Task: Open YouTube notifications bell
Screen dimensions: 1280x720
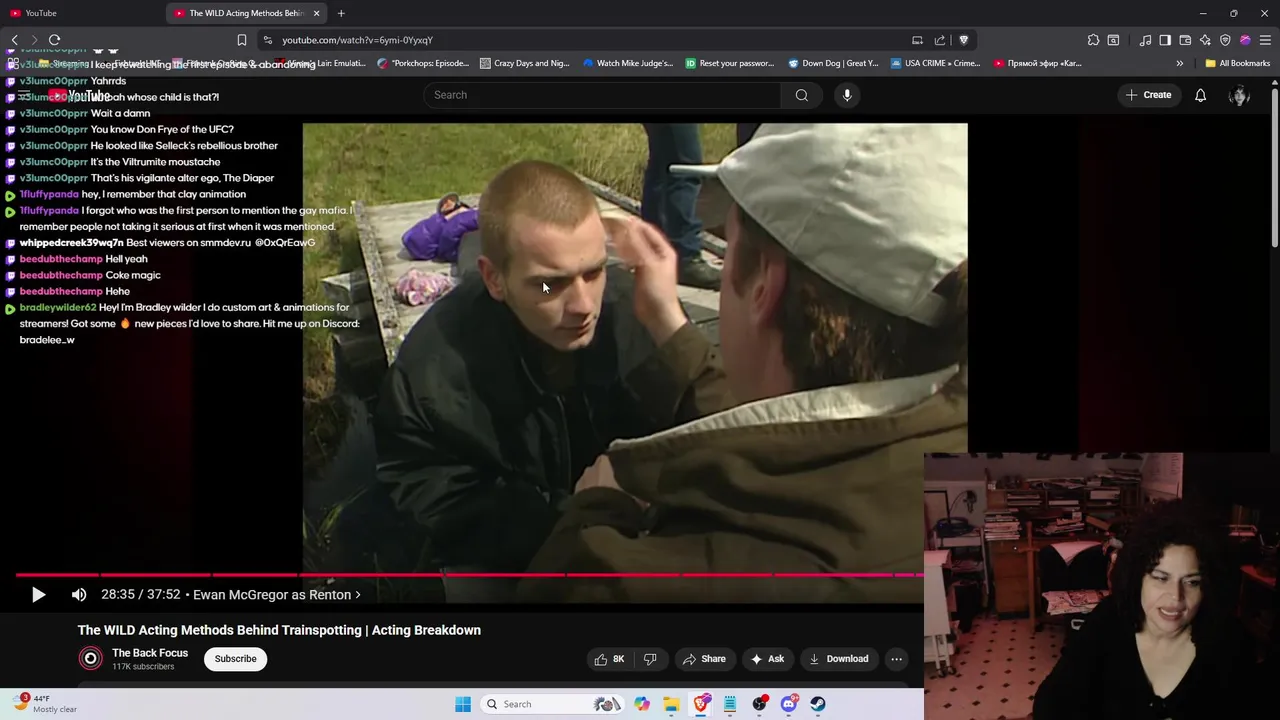Action: click(1200, 95)
